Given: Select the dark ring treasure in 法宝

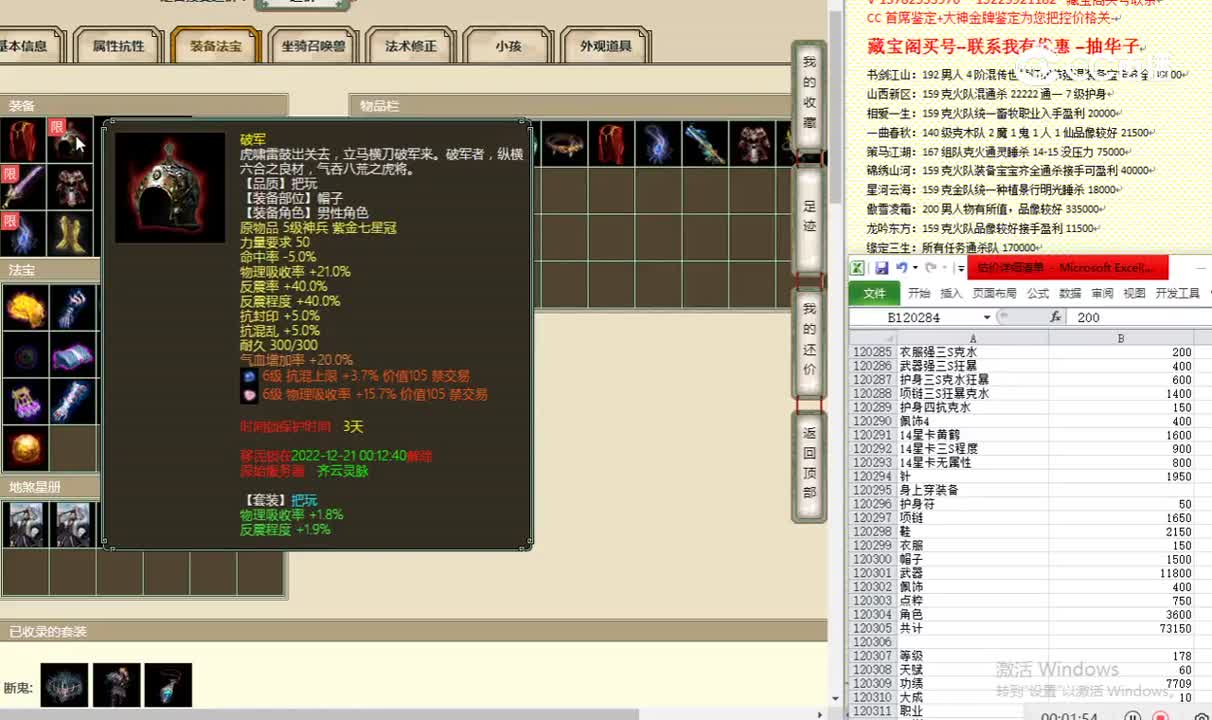Looking at the screenshot, I should click(x=25, y=355).
